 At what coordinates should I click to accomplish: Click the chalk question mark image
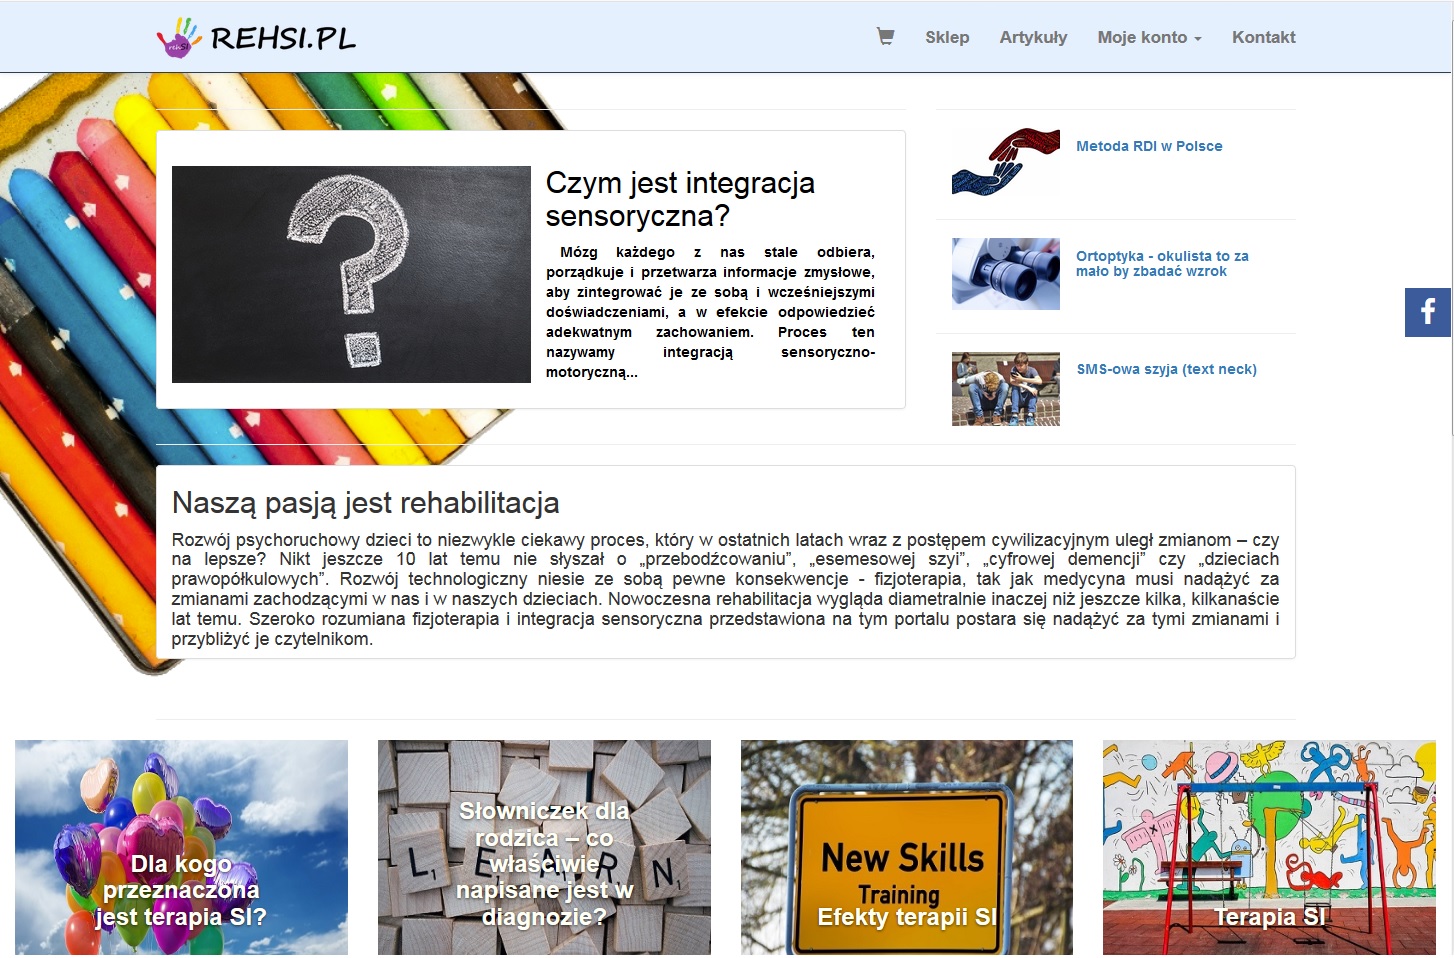click(x=351, y=274)
